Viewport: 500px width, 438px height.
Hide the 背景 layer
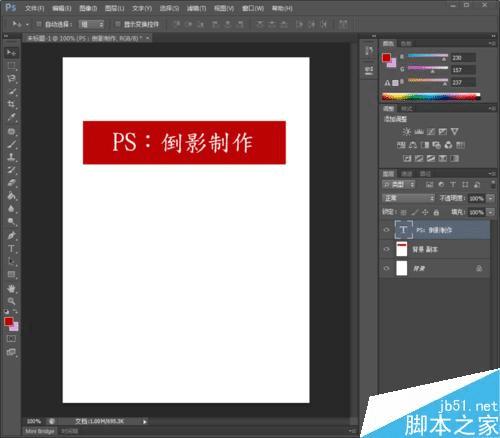click(387, 268)
